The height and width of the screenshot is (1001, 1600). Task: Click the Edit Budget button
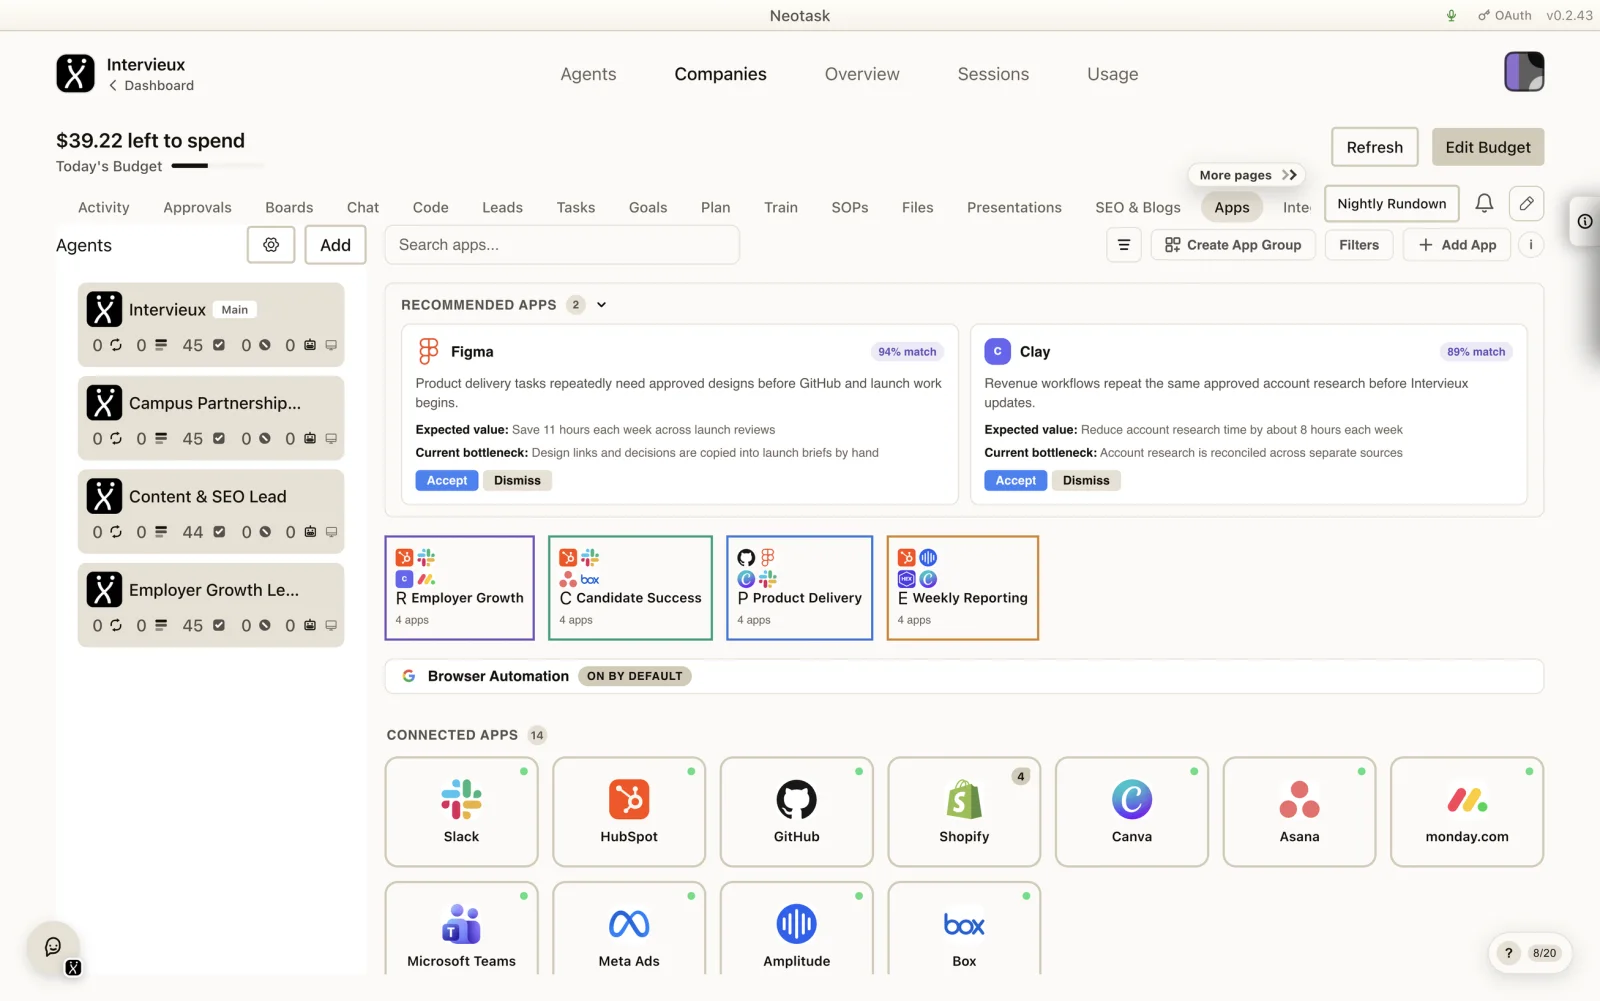coord(1488,147)
